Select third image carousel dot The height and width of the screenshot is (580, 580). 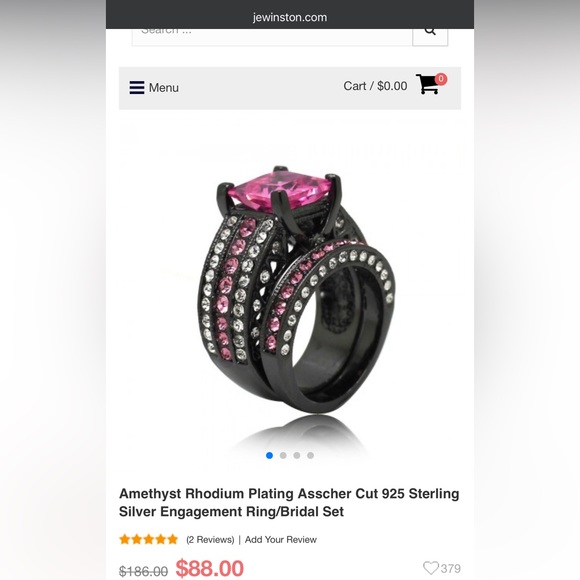297,455
